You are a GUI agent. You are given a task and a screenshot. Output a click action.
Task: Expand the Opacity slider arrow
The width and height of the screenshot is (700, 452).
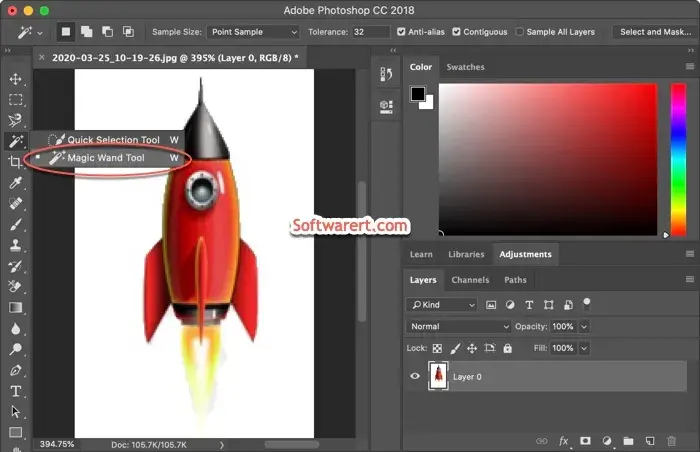click(x=584, y=326)
